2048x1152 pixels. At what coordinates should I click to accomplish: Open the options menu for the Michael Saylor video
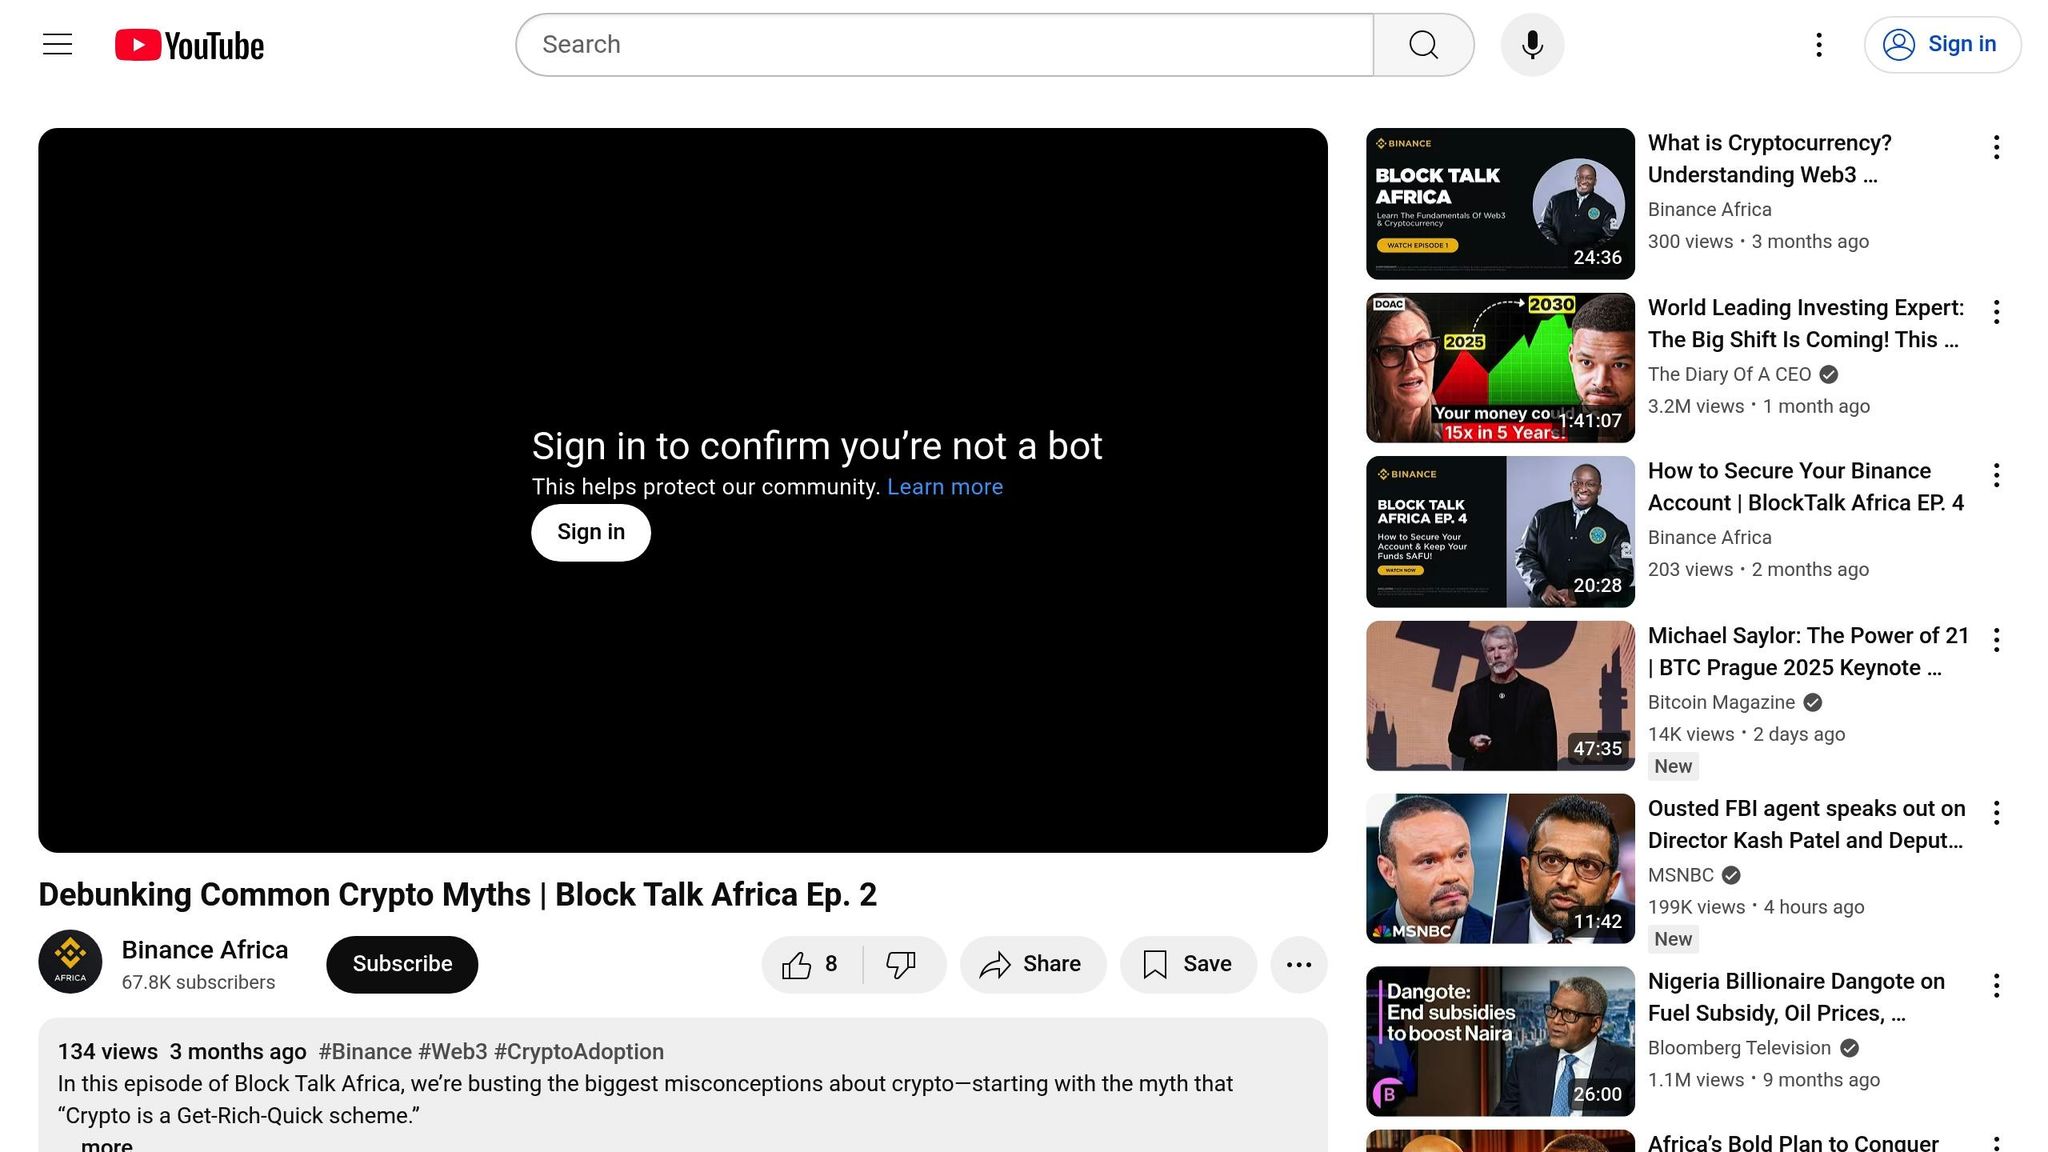[1997, 639]
